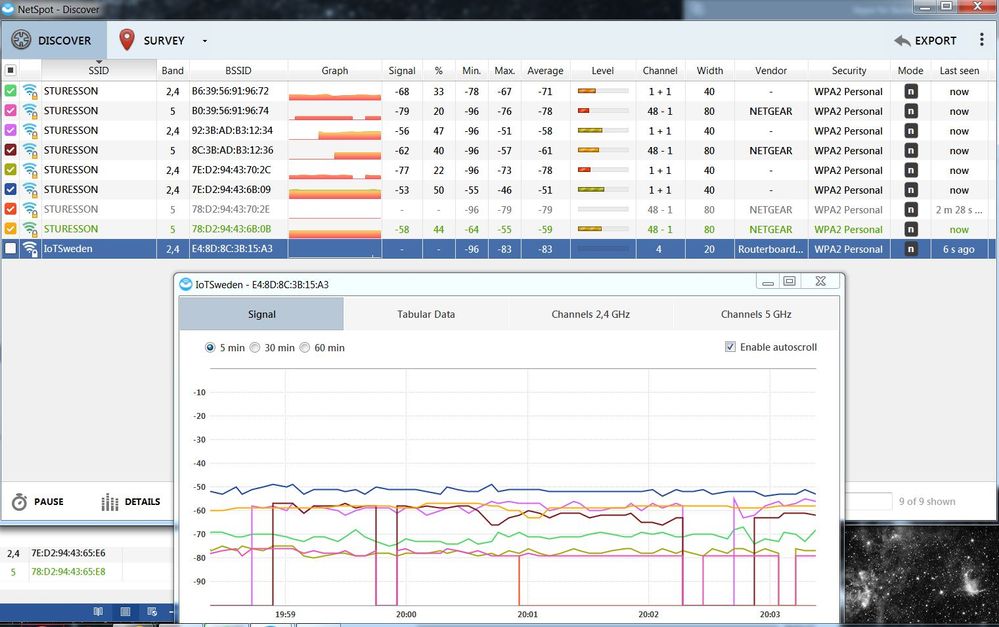Check the IoTSweden network checkbox
This screenshot has height=627, width=999.
click(10, 249)
